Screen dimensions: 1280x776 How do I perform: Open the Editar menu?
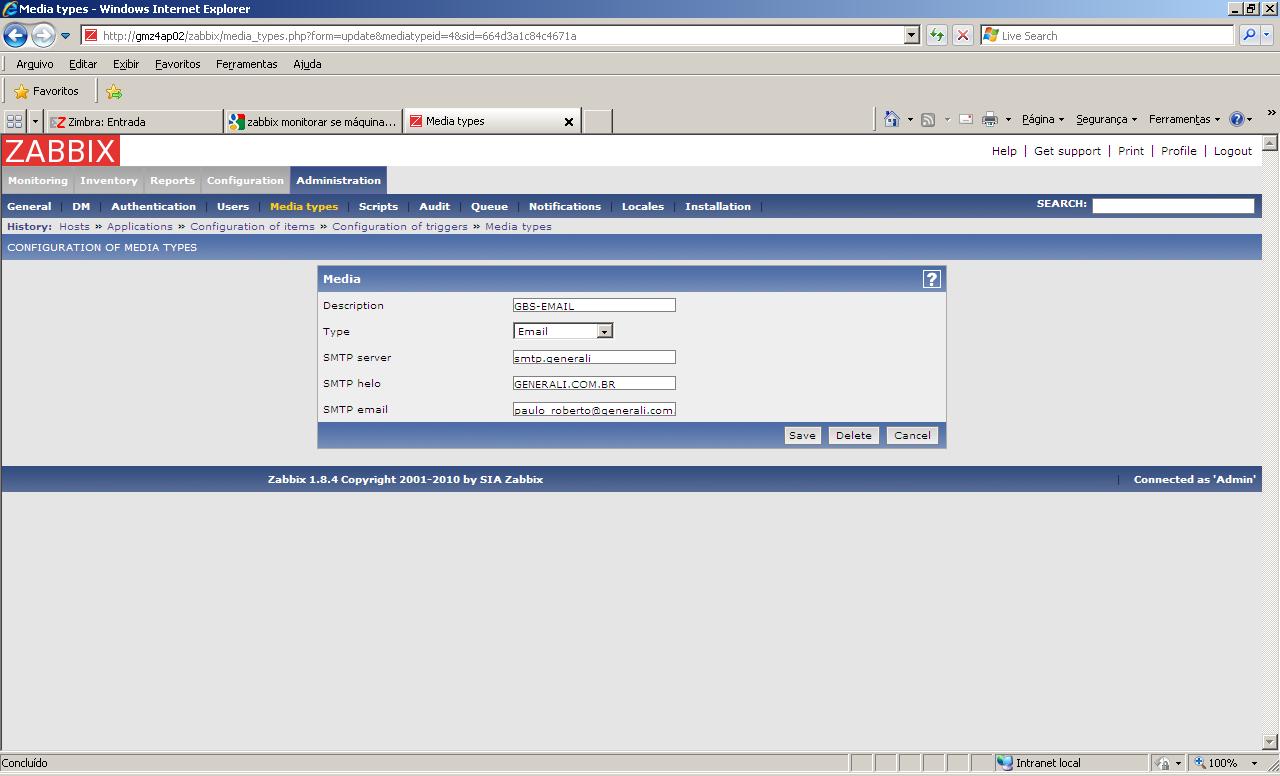pos(83,64)
